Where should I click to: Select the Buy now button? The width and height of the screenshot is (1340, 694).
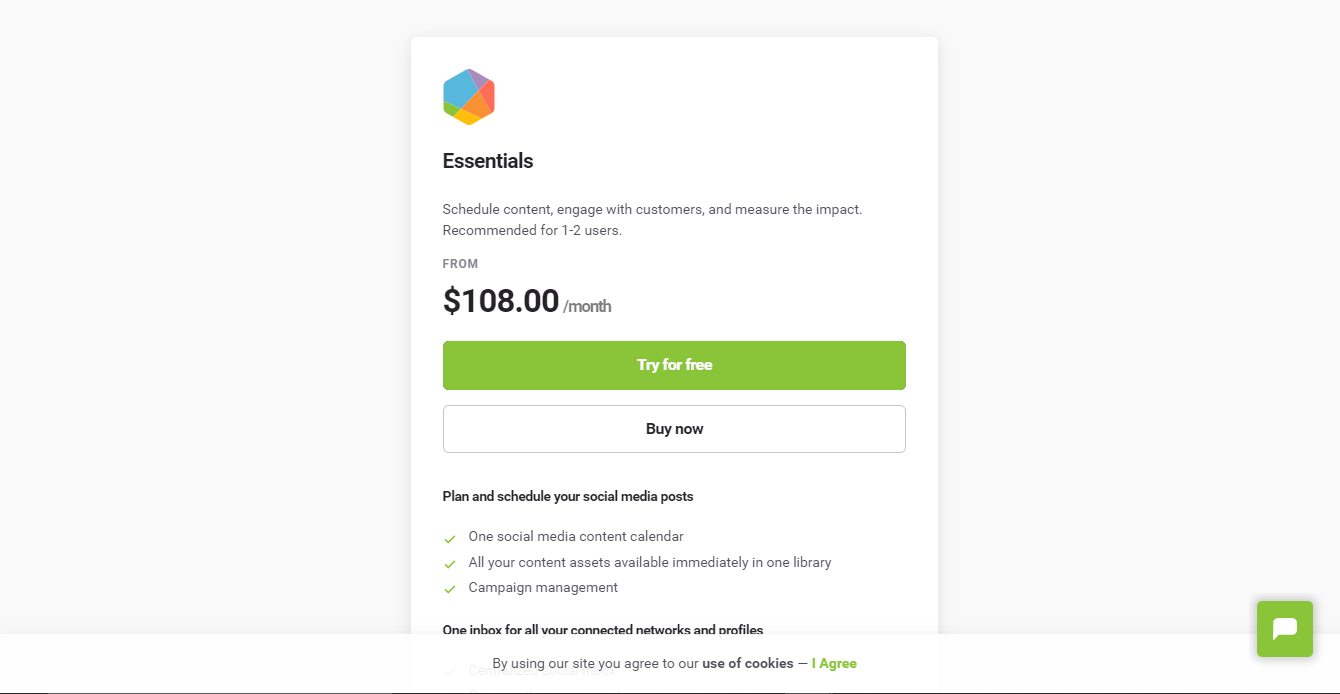(x=674, y=429)
